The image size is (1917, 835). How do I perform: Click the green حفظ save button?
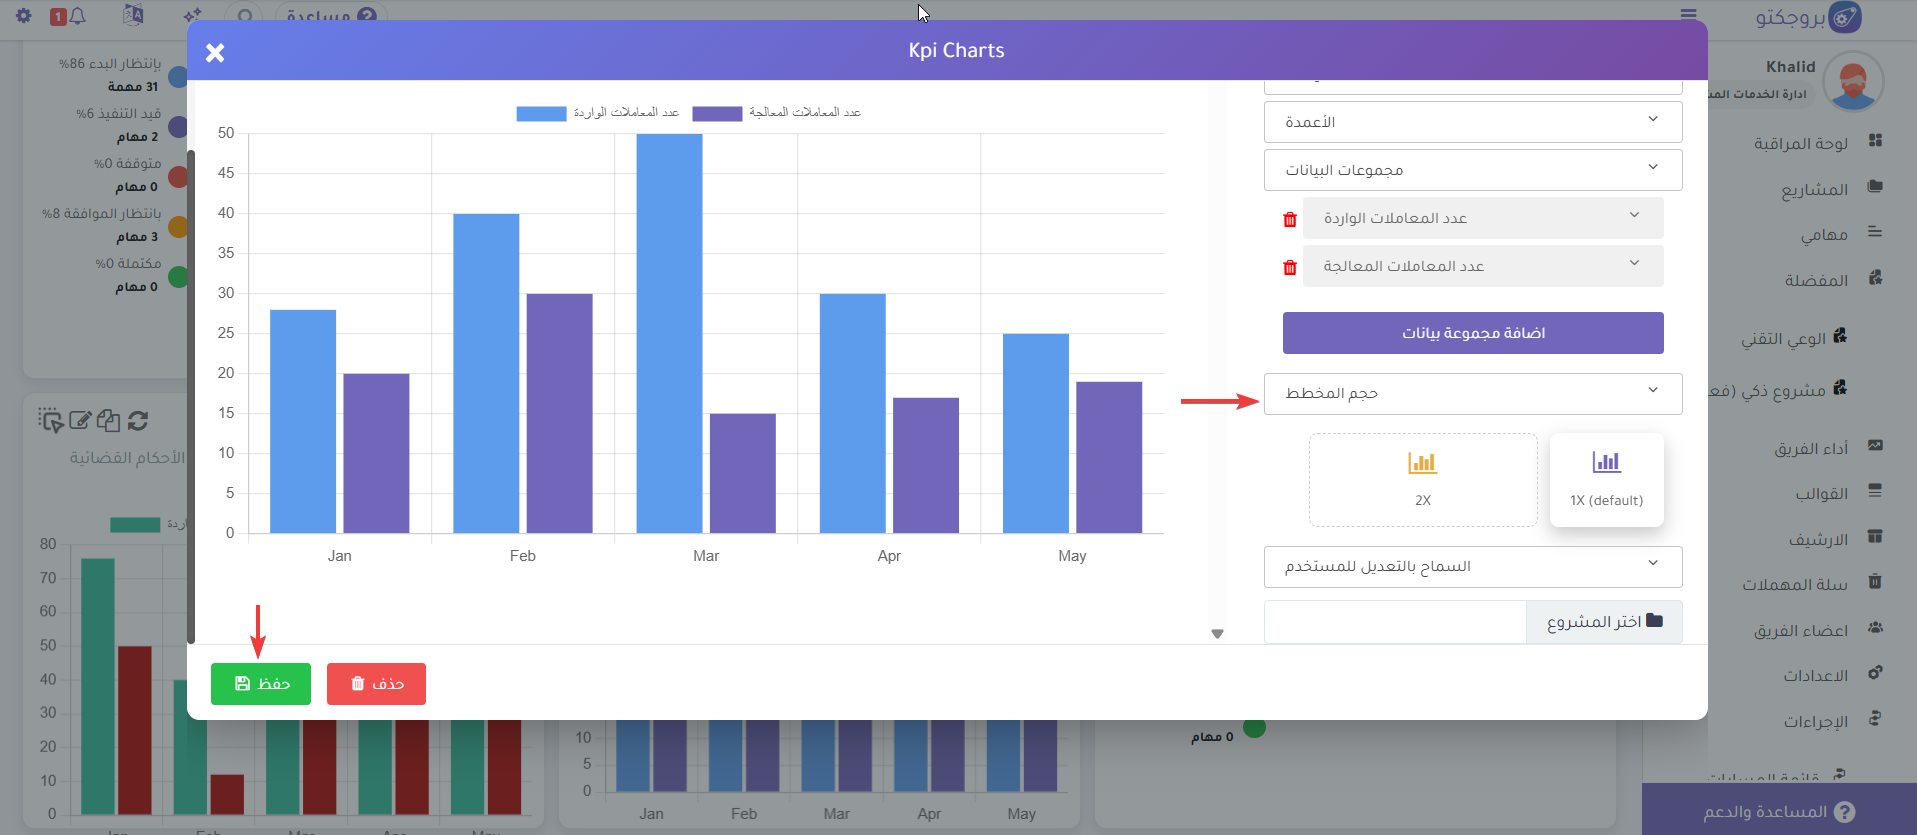click(261, 684)
